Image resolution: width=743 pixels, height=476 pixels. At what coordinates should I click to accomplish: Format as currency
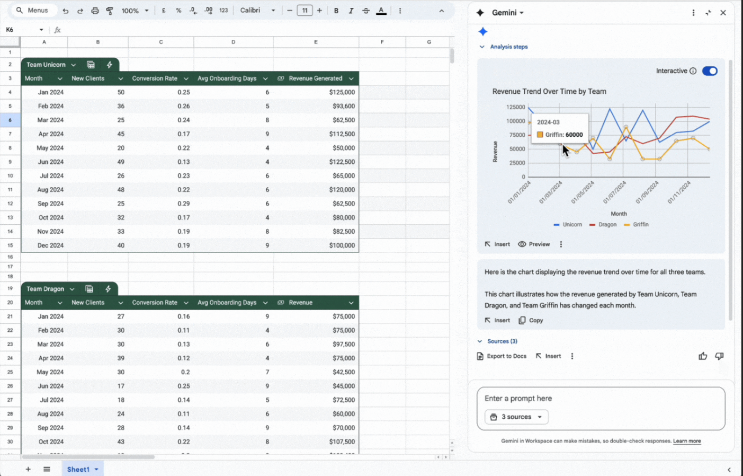(163, 10)
